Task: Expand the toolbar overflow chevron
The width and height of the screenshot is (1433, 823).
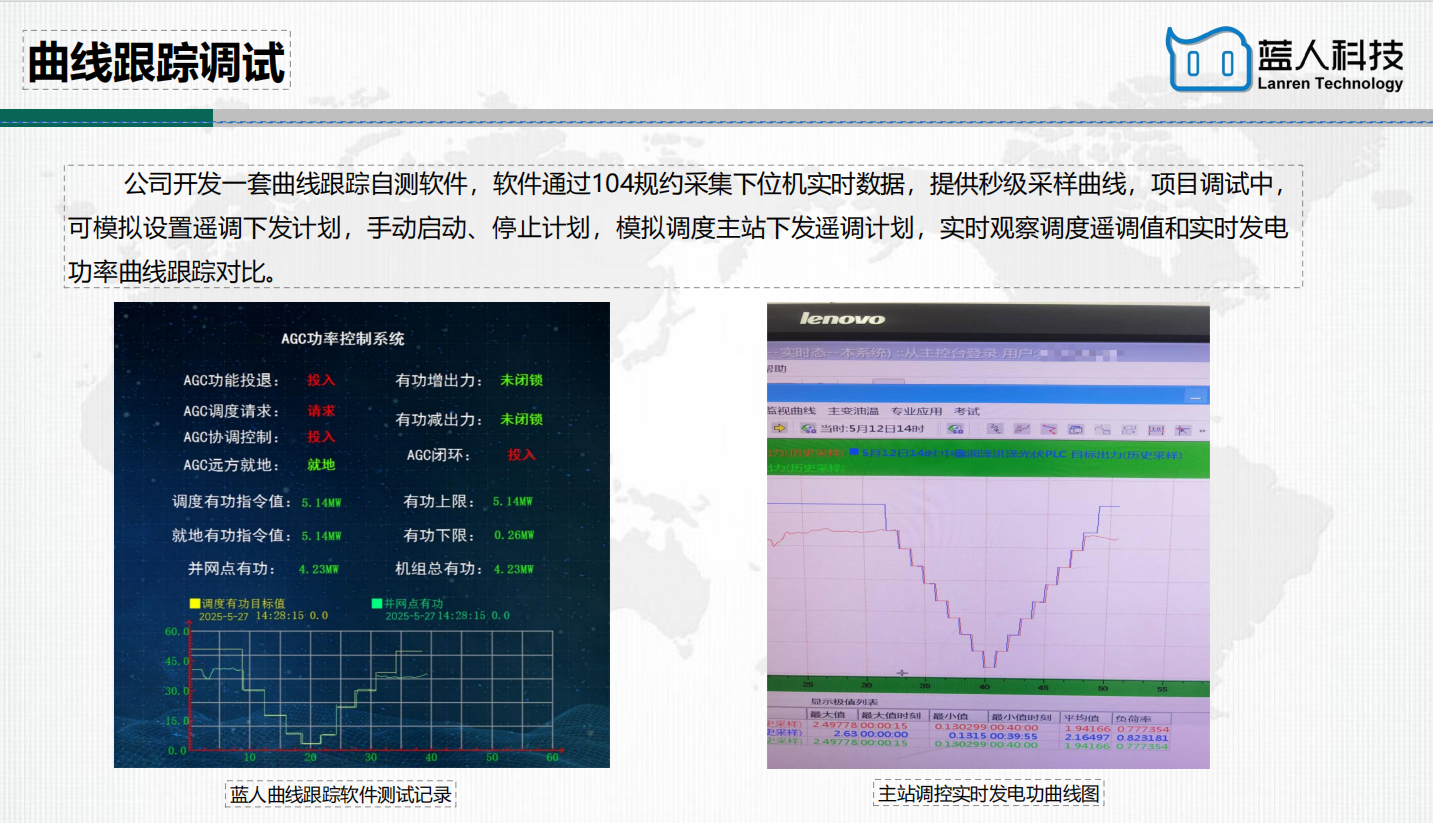Action: click(x=1202, y=429)
